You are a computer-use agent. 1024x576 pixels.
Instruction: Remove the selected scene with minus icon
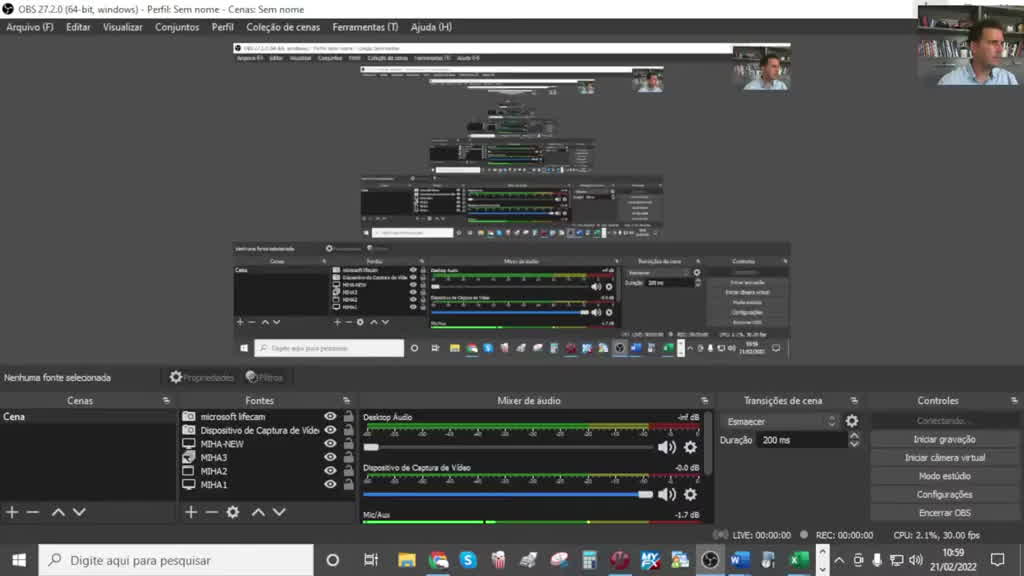[x=33, y=512]
